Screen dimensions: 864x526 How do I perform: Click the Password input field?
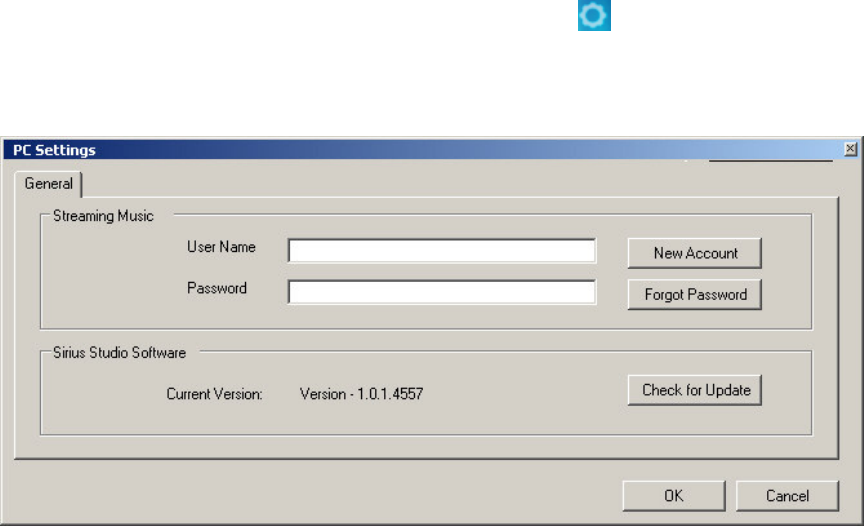click(441, 292)
